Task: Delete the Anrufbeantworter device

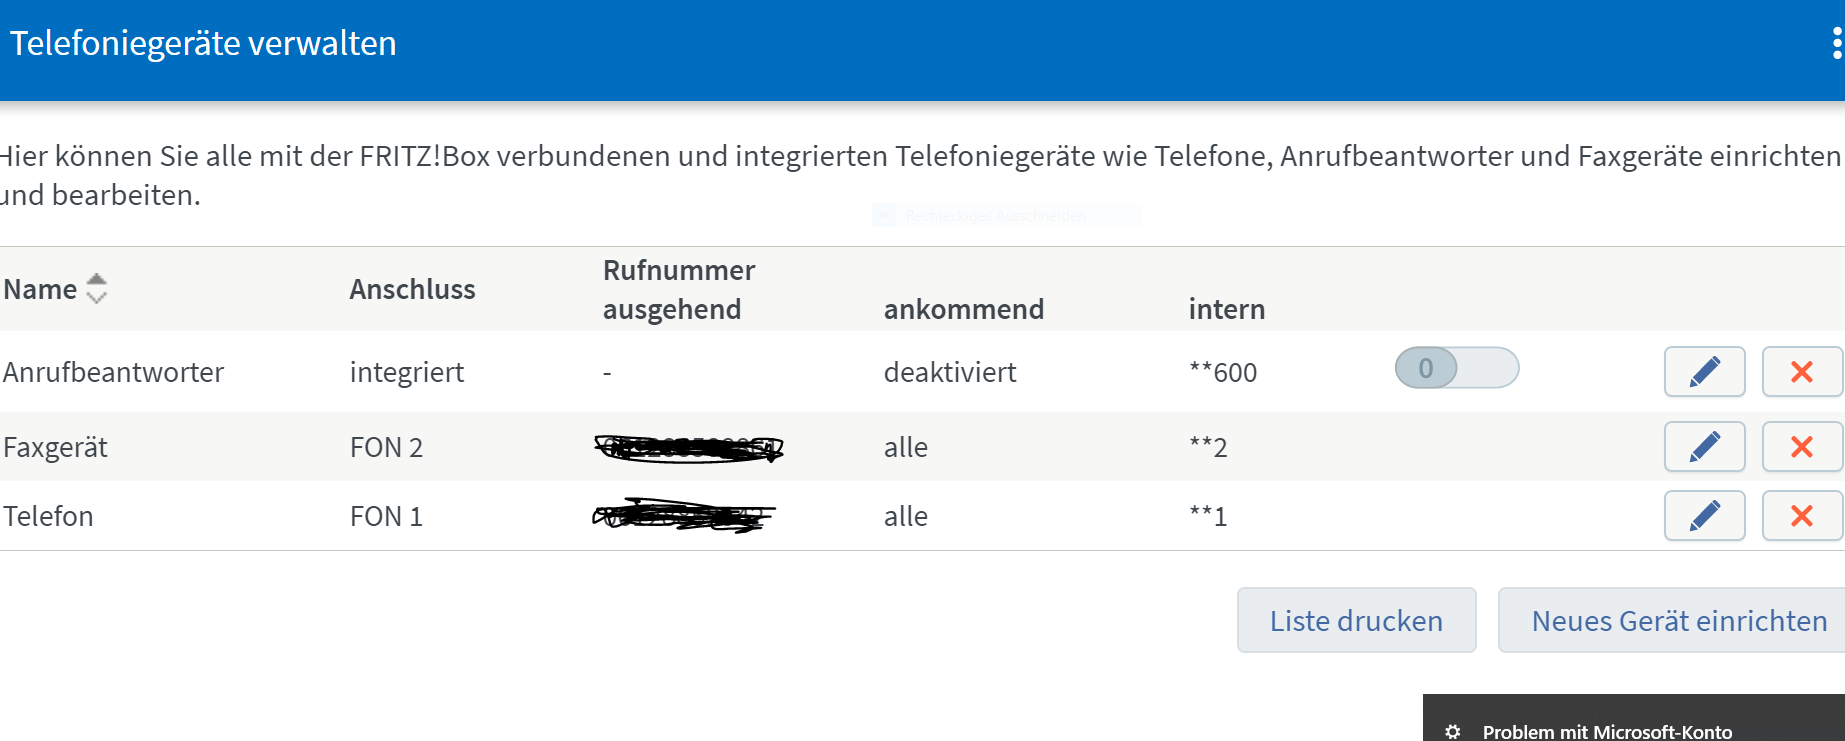Action: [1801, 372]
